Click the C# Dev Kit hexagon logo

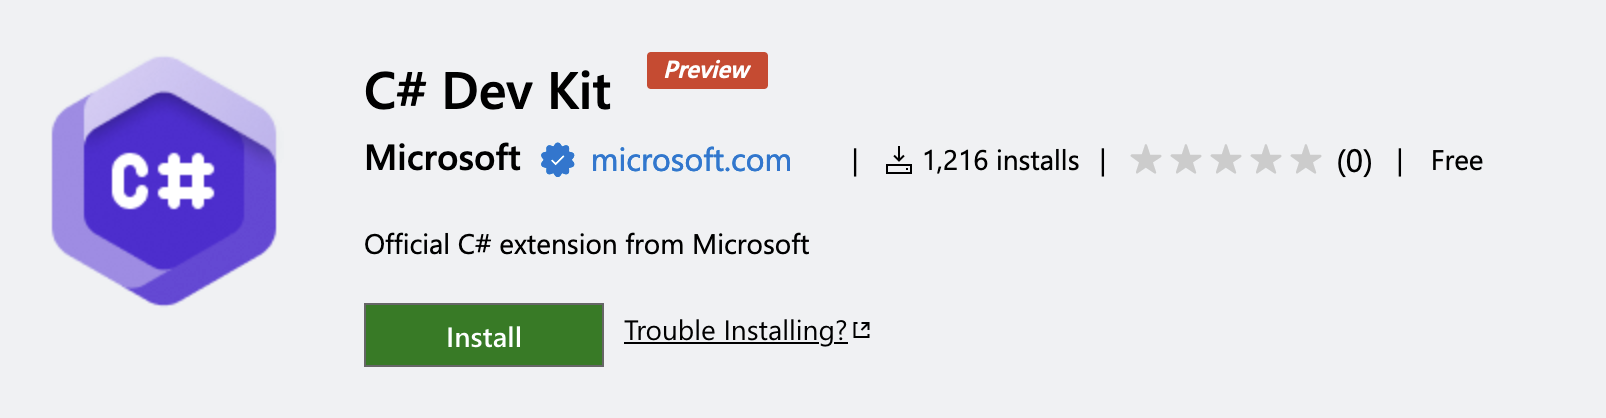(x=164, y=181)
